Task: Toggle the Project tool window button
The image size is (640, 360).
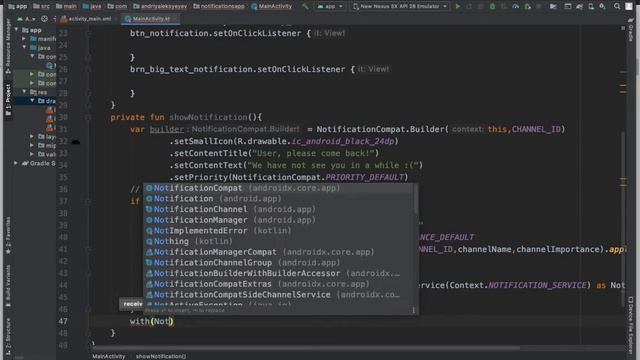Action: tap(8, 100)
